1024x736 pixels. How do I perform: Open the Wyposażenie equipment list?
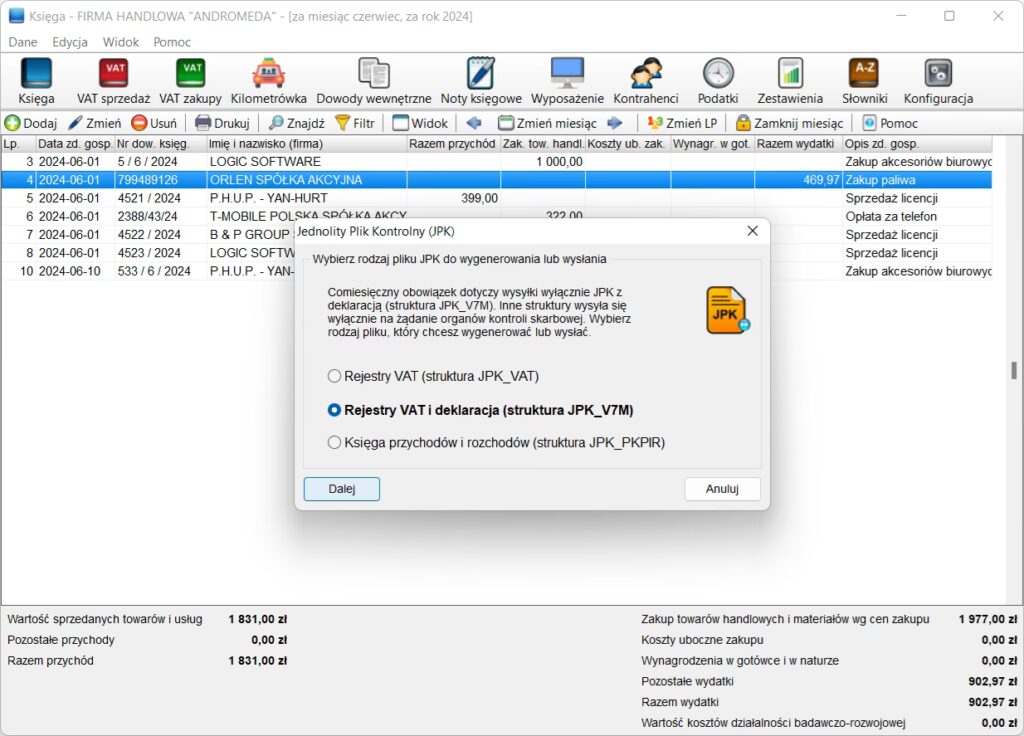(567, 81)
